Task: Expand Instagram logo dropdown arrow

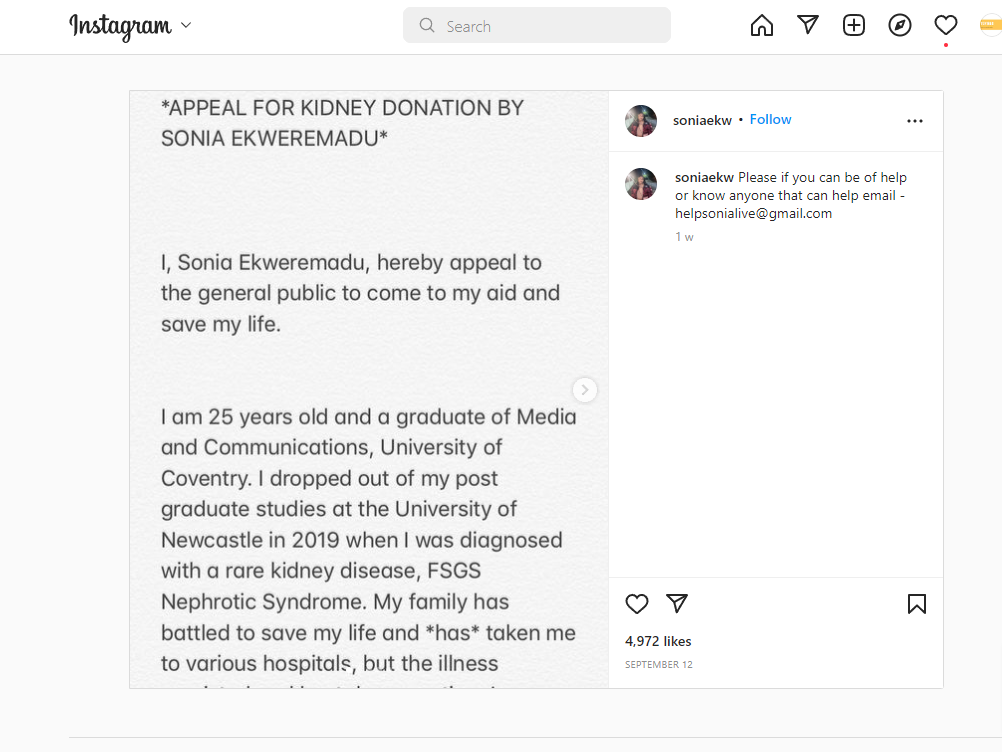Action: (x=186, y=26)
